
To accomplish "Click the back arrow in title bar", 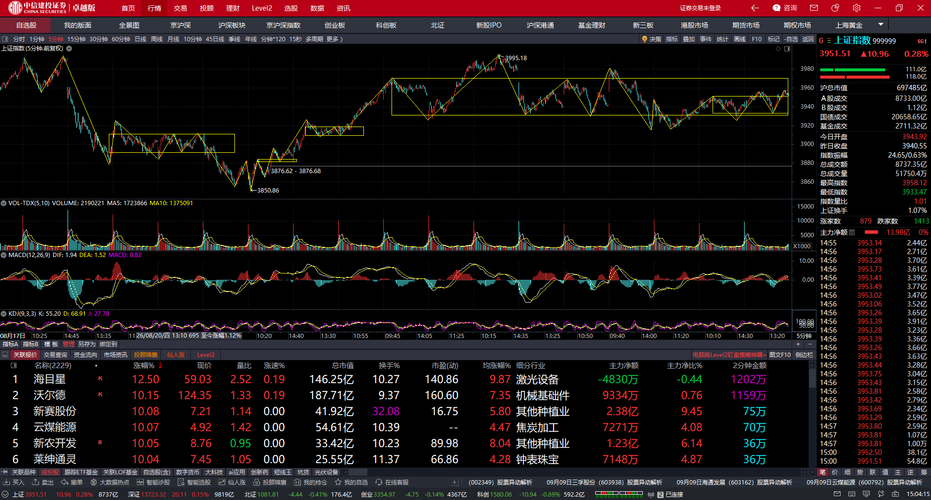I will pos(755,8).
